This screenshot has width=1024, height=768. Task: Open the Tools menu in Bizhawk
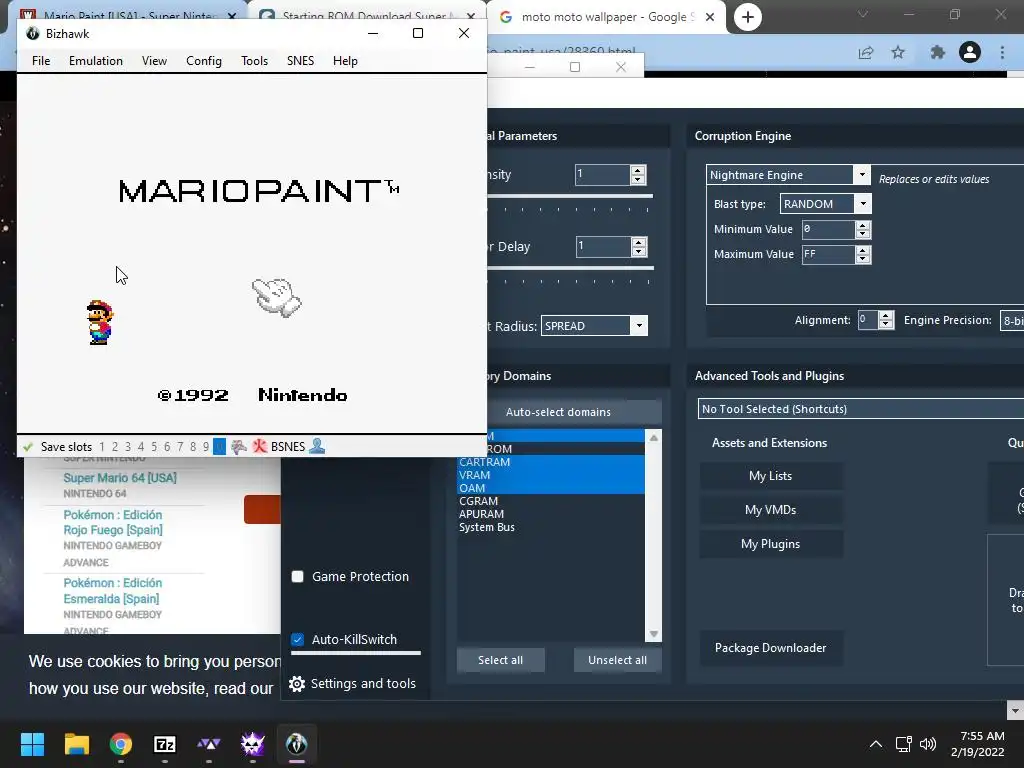point(254,61)
